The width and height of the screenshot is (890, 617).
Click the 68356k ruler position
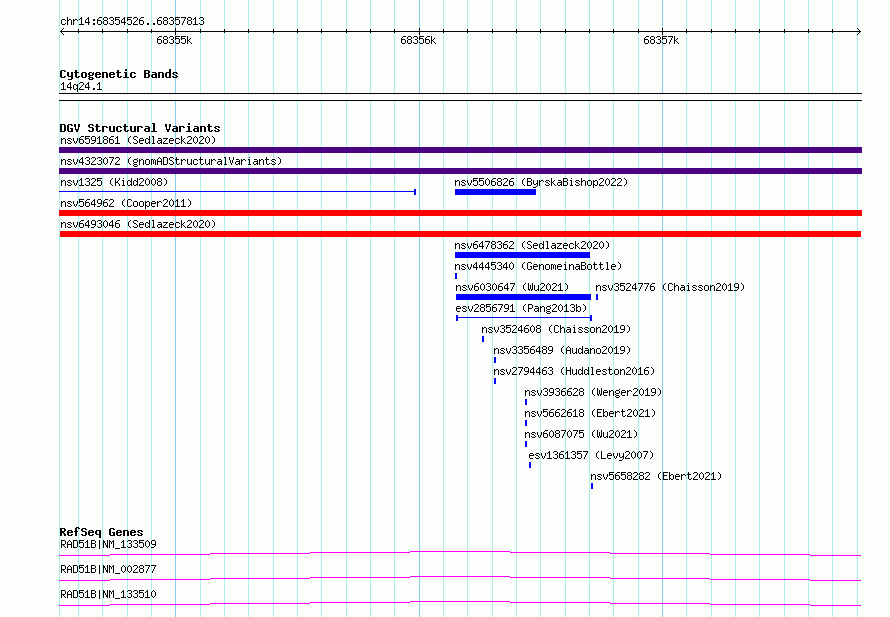click(x=418, y=40)
